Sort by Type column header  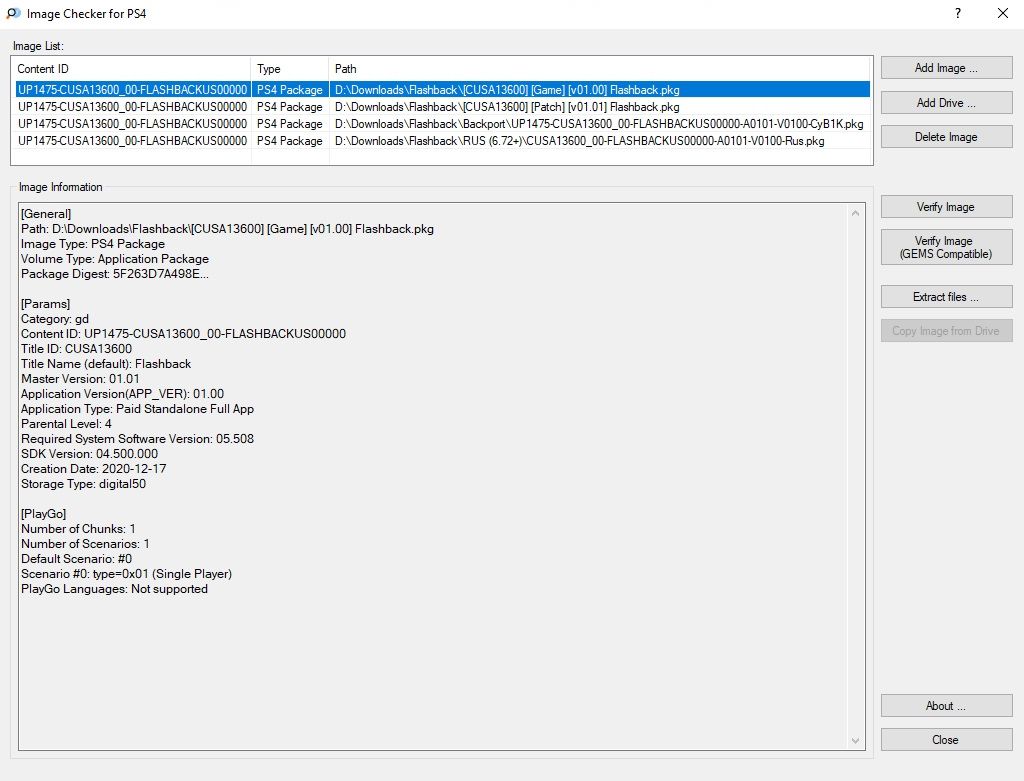click(x=290, y=69)
